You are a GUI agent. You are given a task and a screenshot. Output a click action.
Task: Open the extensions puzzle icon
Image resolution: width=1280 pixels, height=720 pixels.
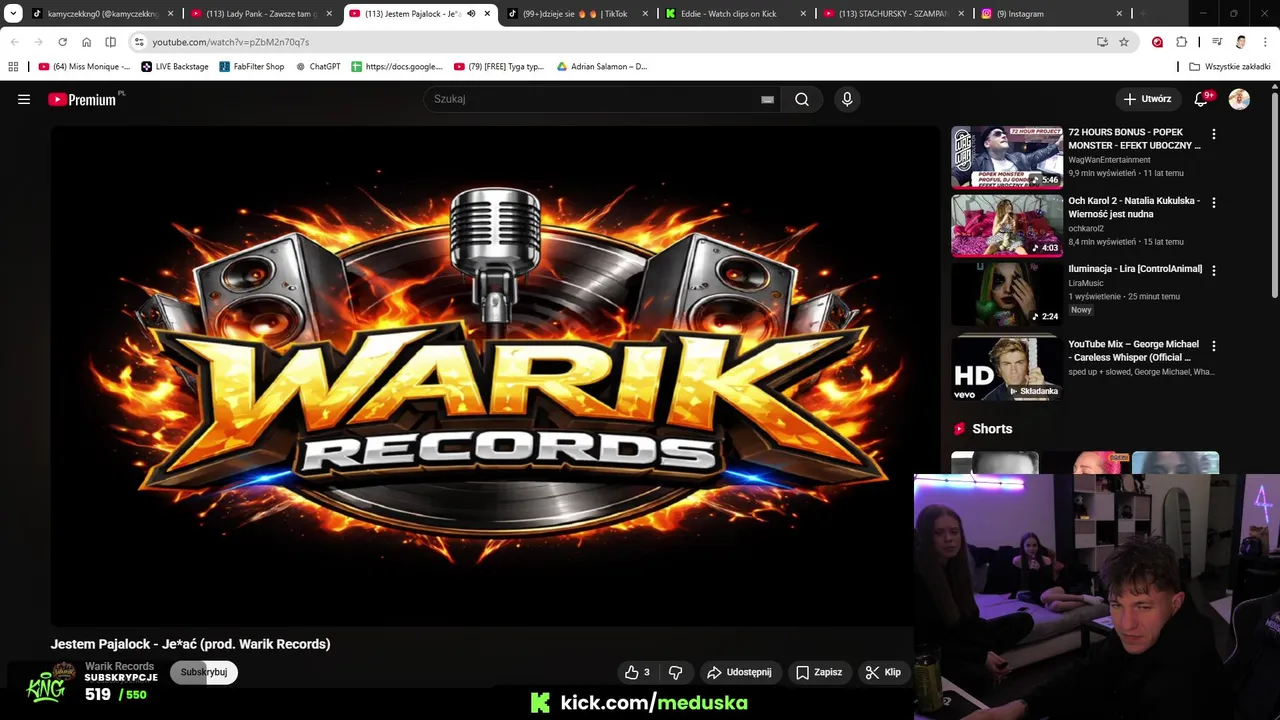pyautogui.click(x=1181, y=42)
